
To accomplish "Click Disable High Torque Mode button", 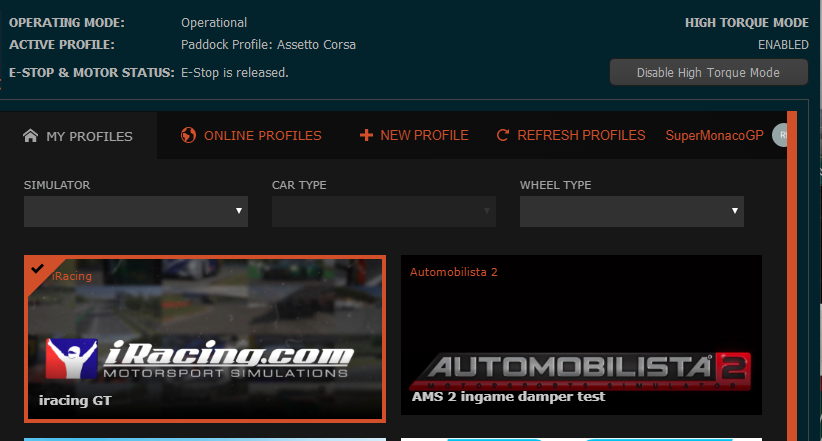I will click(708, 72).
